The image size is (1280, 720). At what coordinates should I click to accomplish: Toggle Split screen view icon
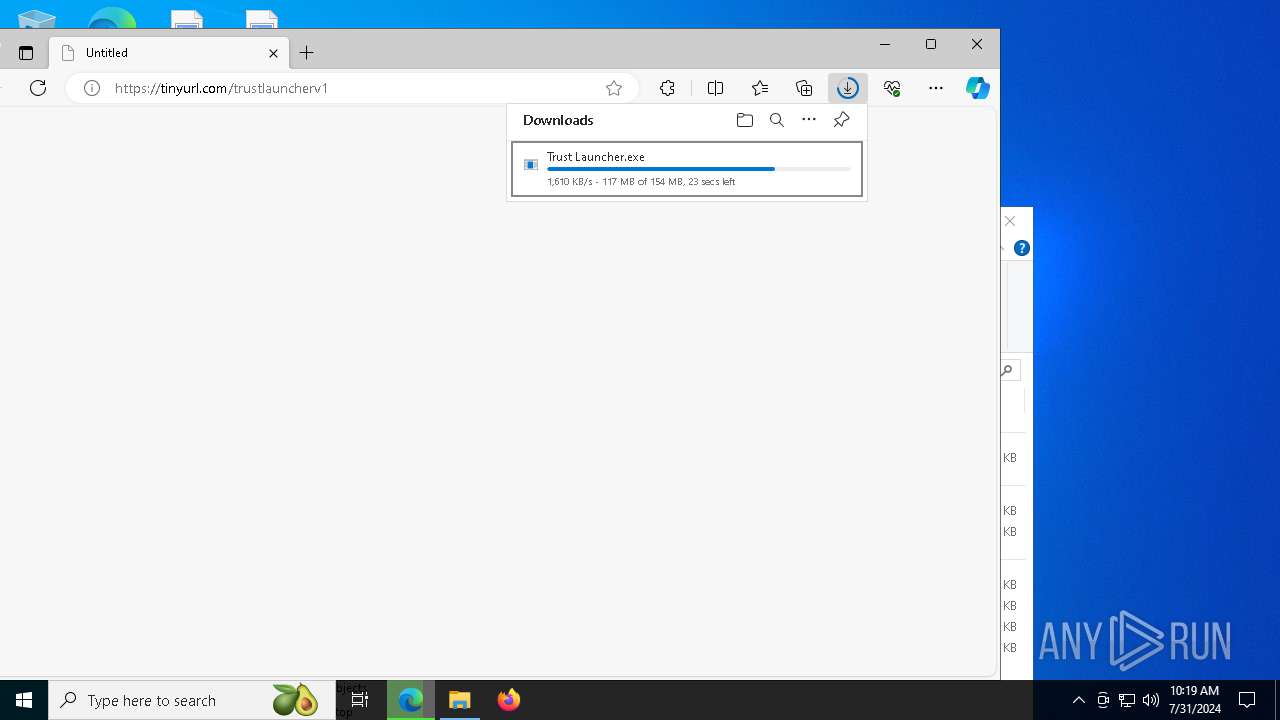(715, 88)
